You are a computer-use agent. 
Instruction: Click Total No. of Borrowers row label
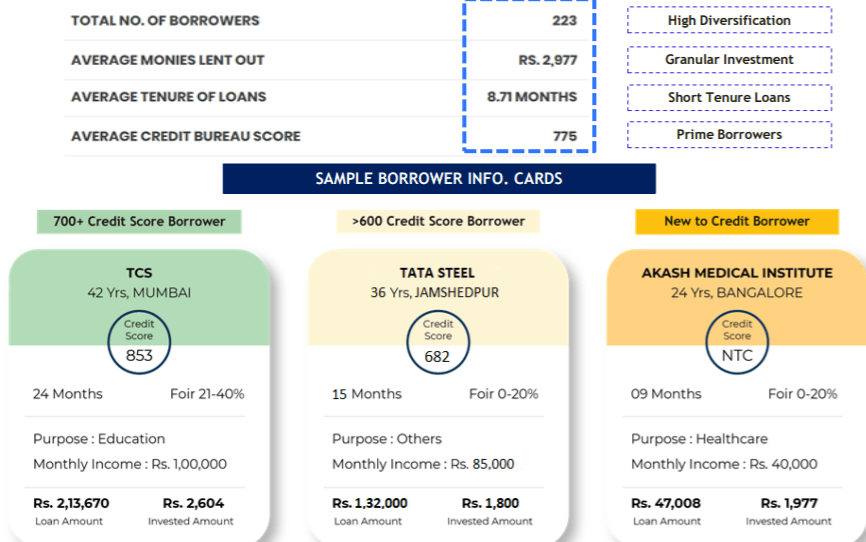tap(165, 21)
